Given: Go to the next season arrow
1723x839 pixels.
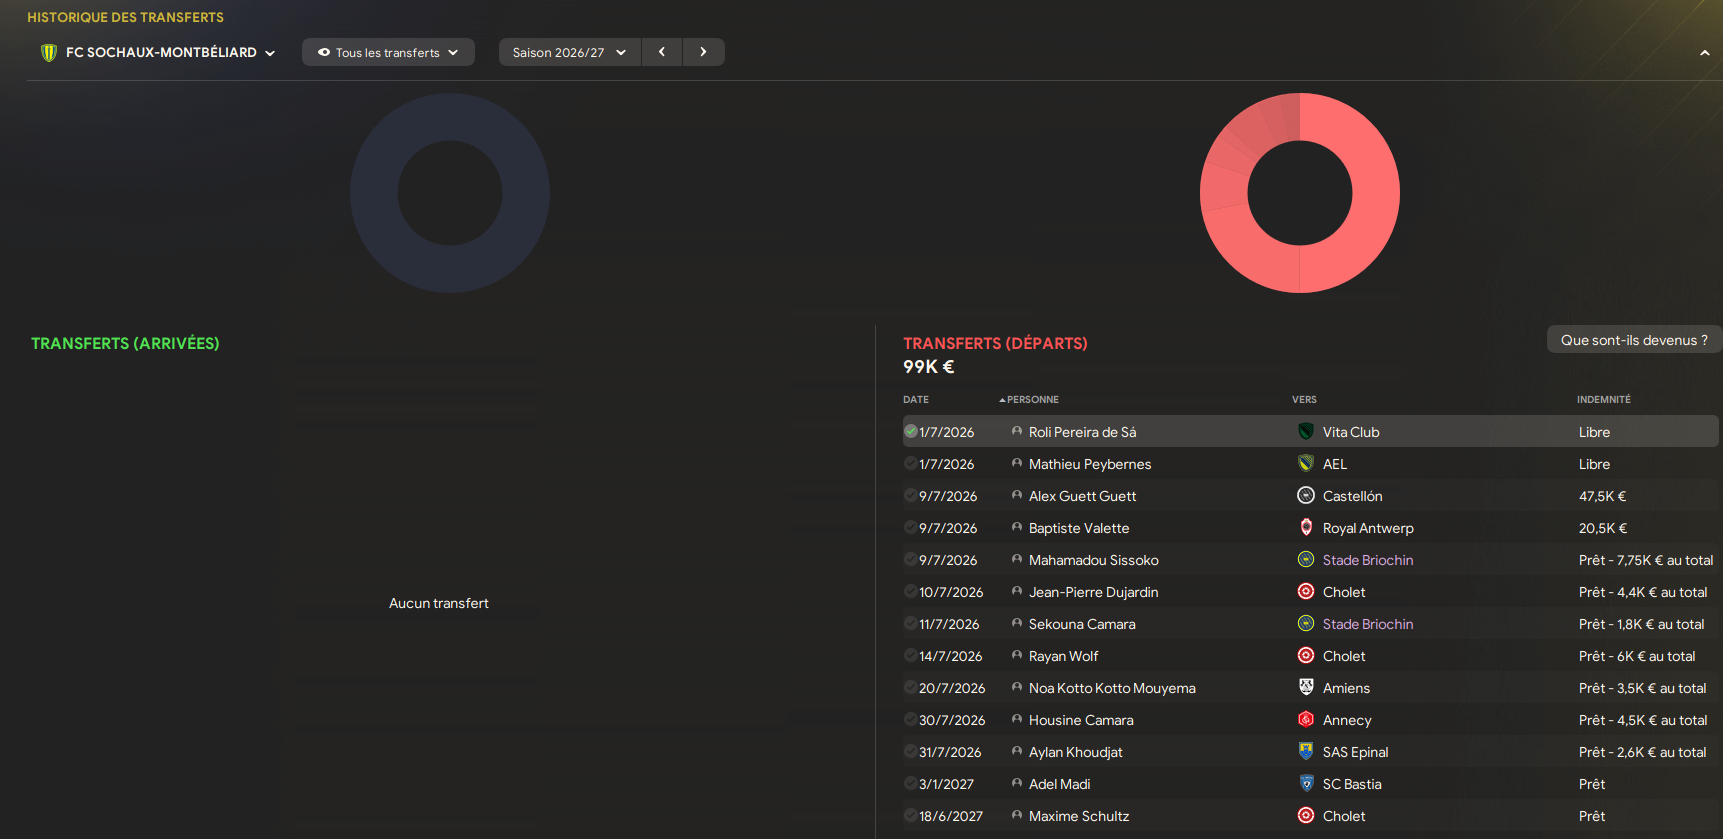Looking at the screenshot, I should [703, 52].
